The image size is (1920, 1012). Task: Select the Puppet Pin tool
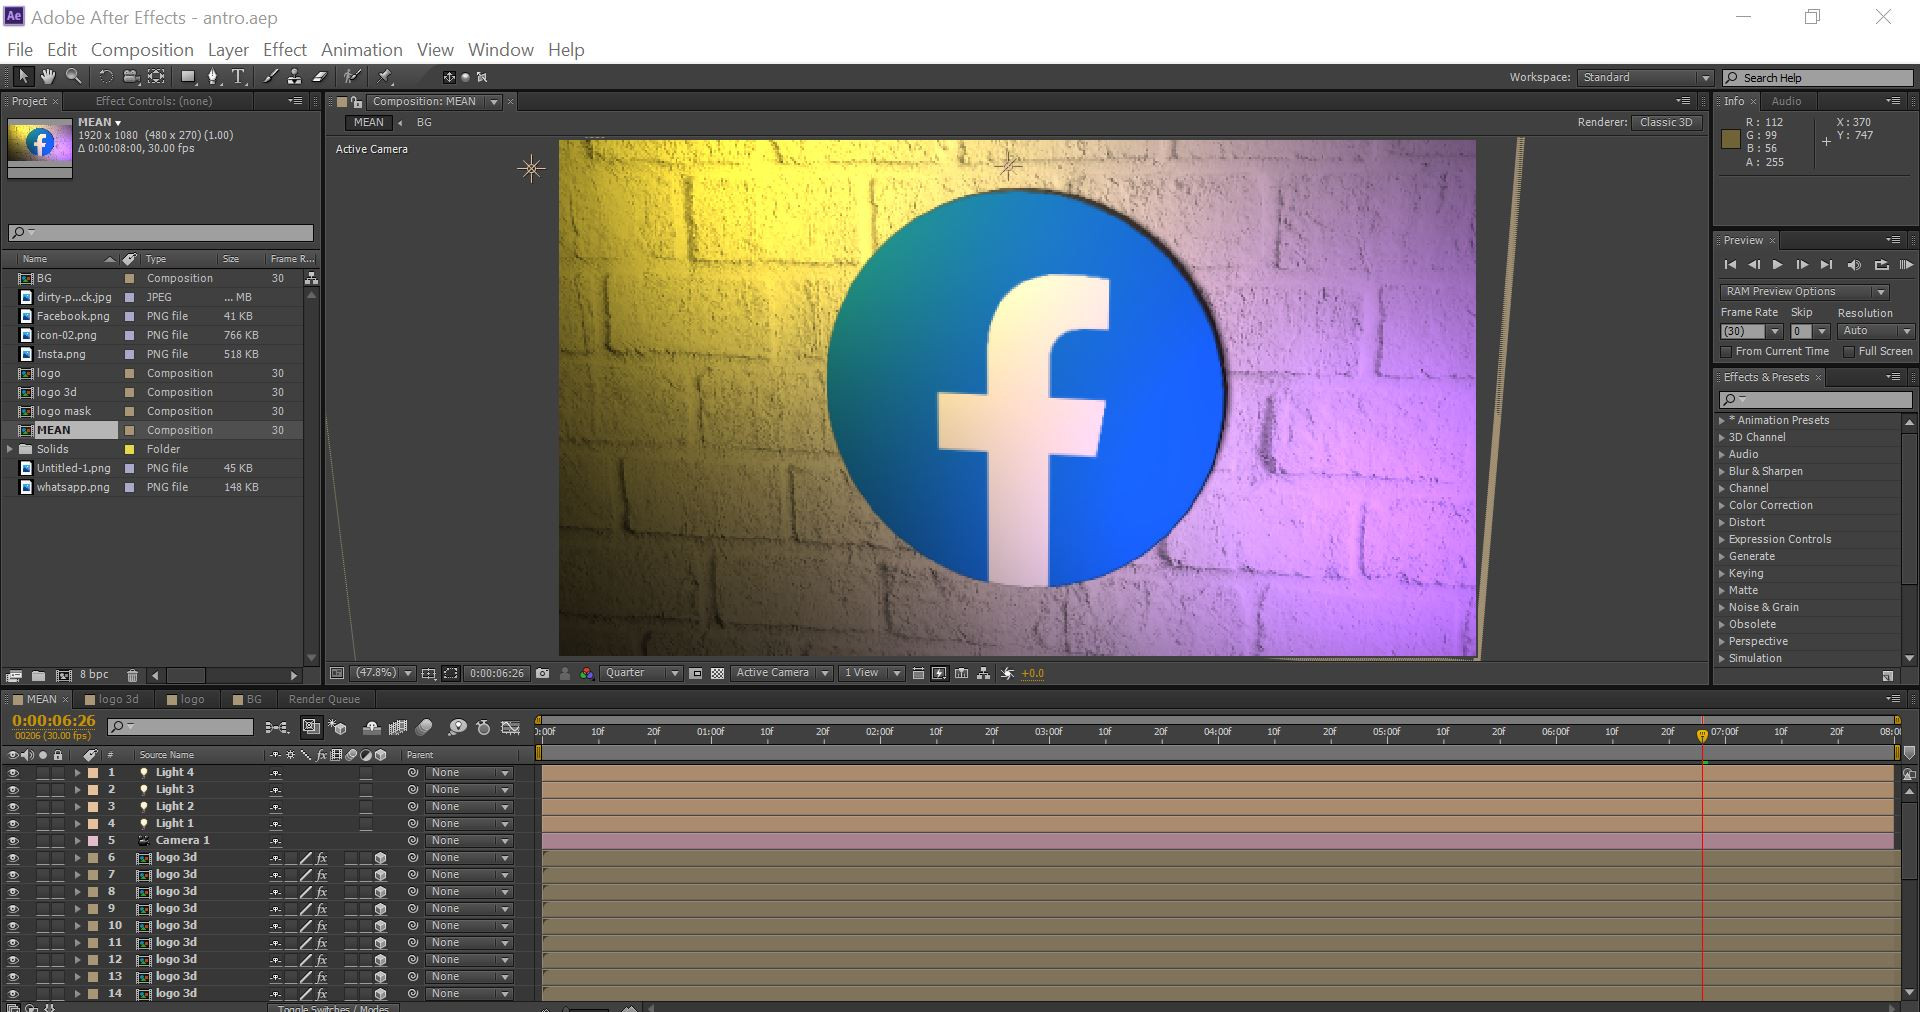(385, 77)
